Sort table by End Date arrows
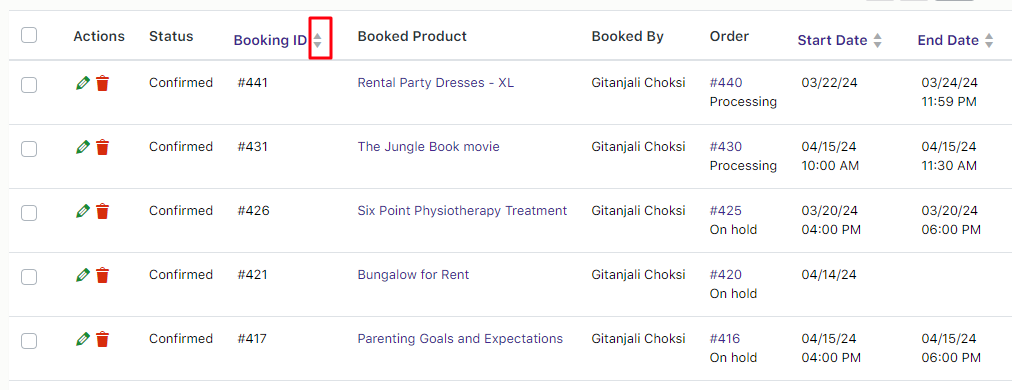 989,41
